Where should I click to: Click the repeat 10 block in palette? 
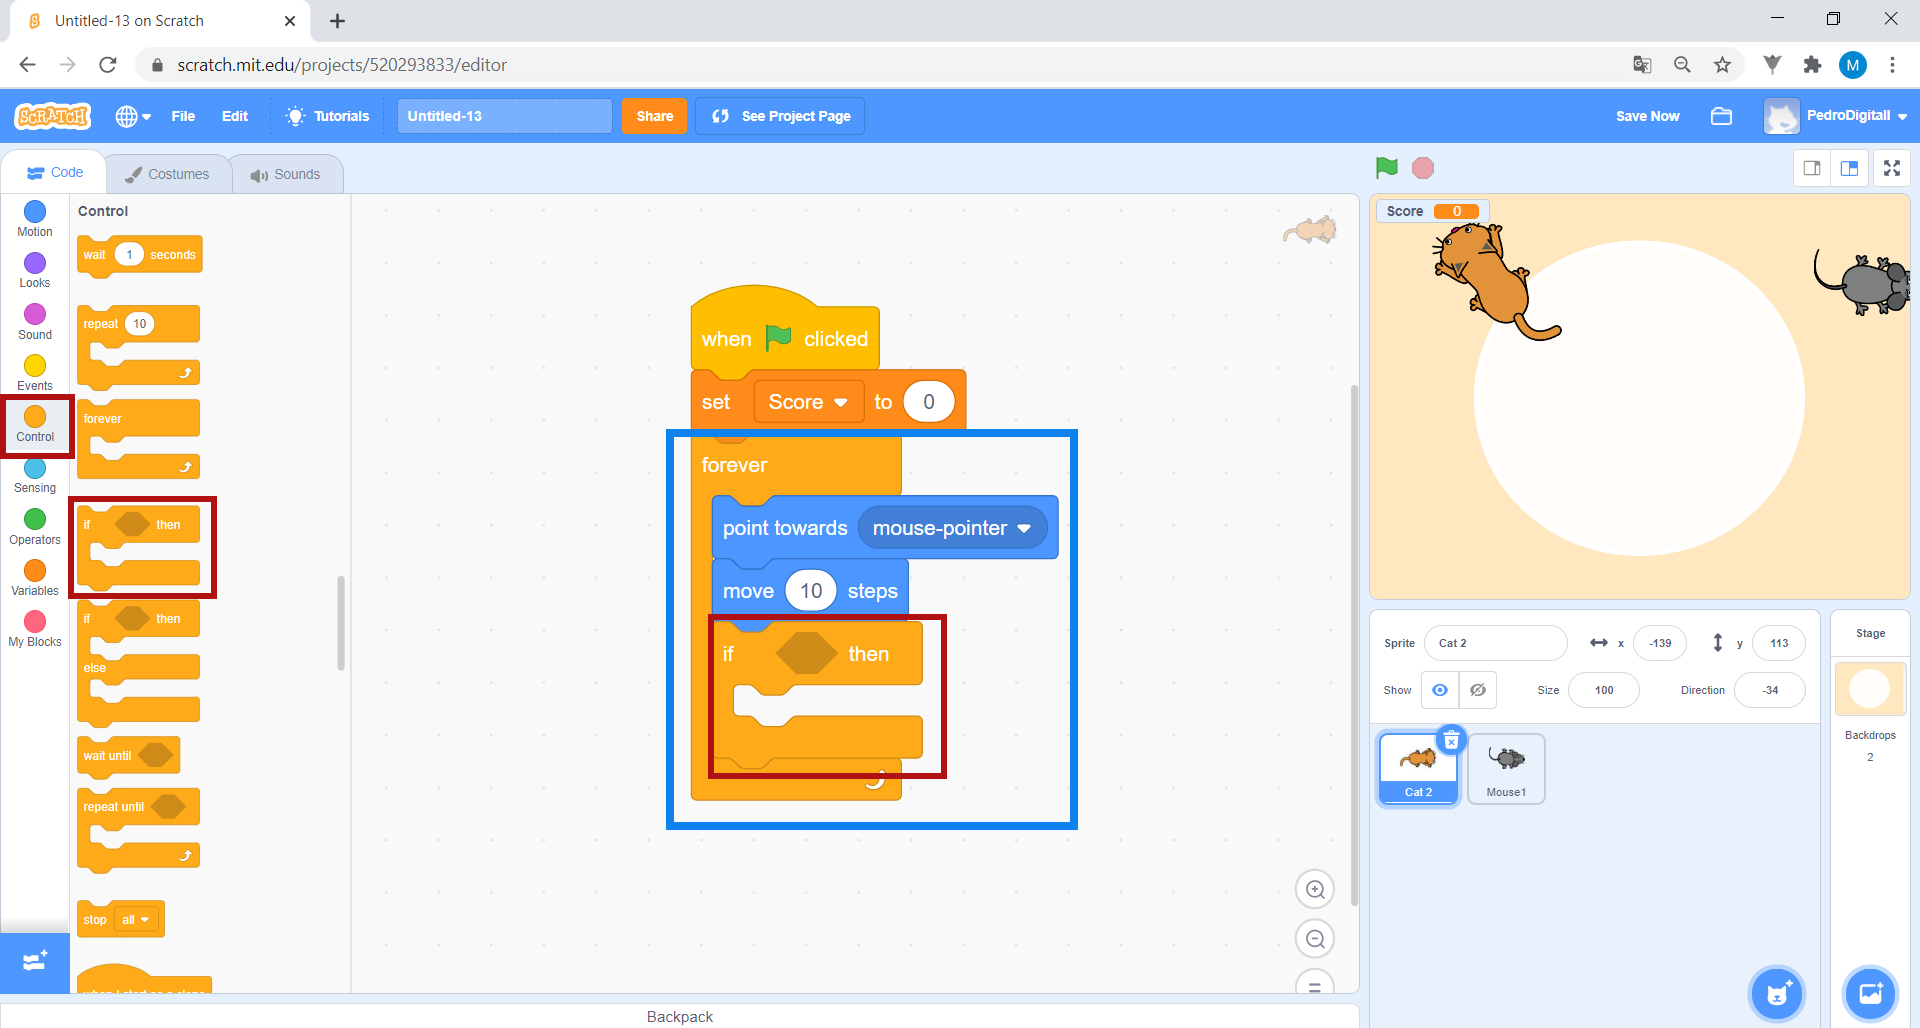(x=138, y=346)
